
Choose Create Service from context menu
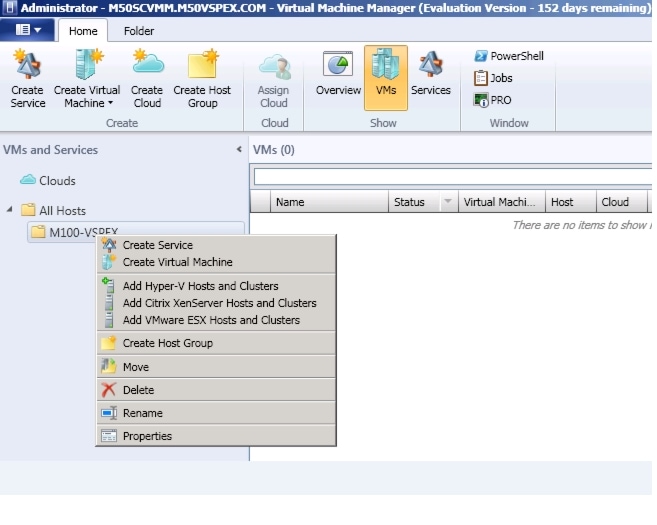(216, 245)
